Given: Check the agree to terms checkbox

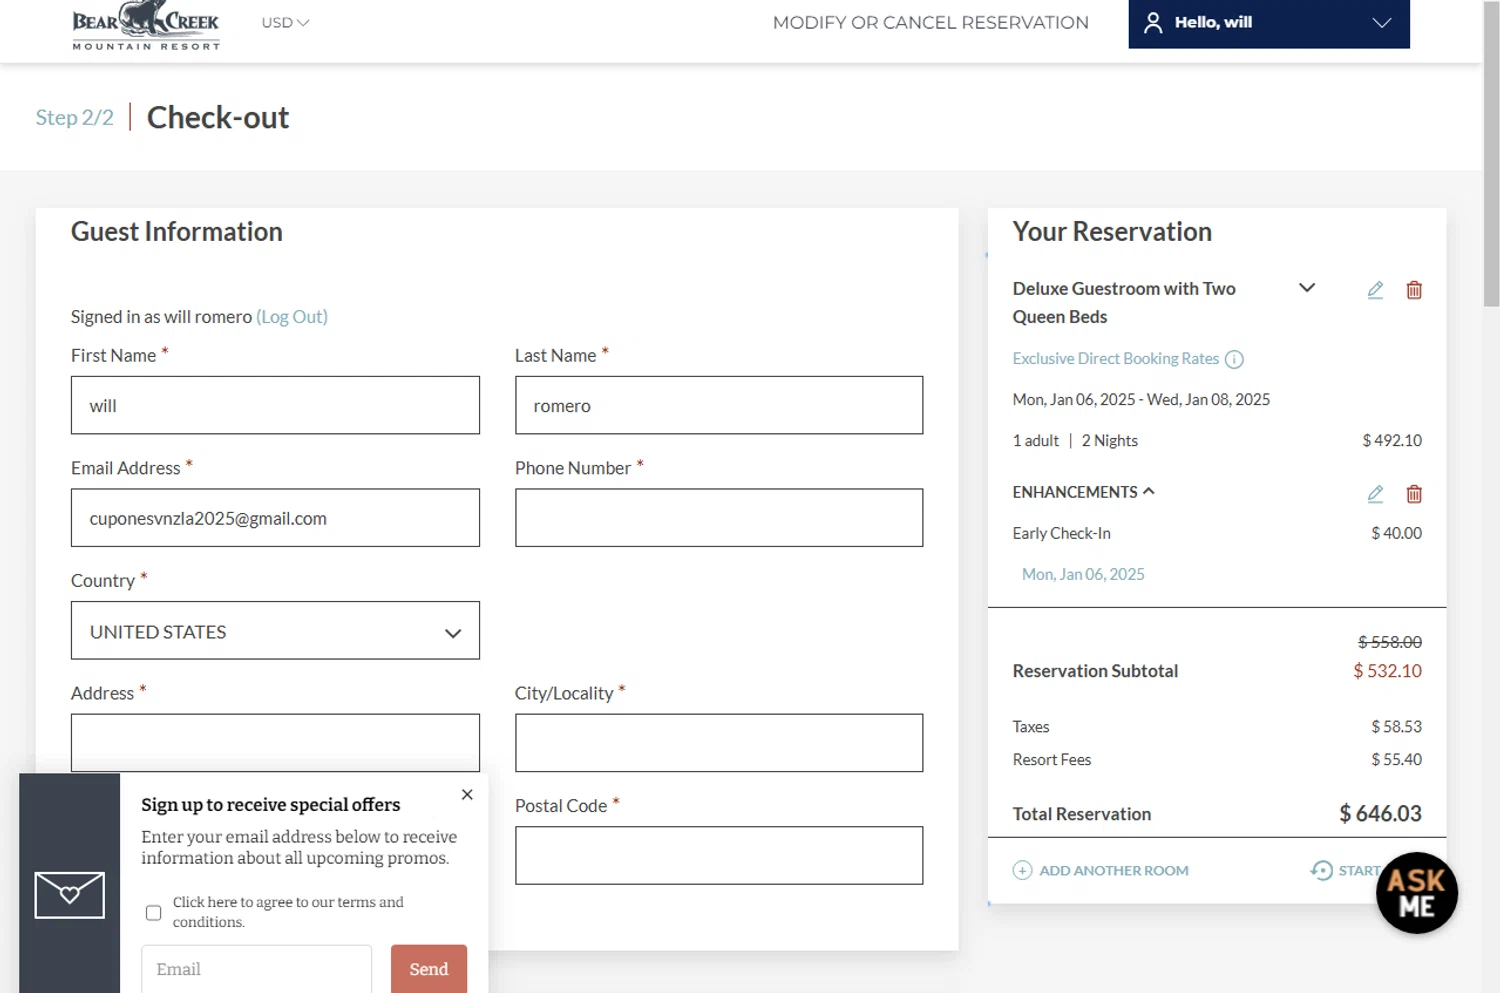Looking at the screenshot, I should pos(153,912).
